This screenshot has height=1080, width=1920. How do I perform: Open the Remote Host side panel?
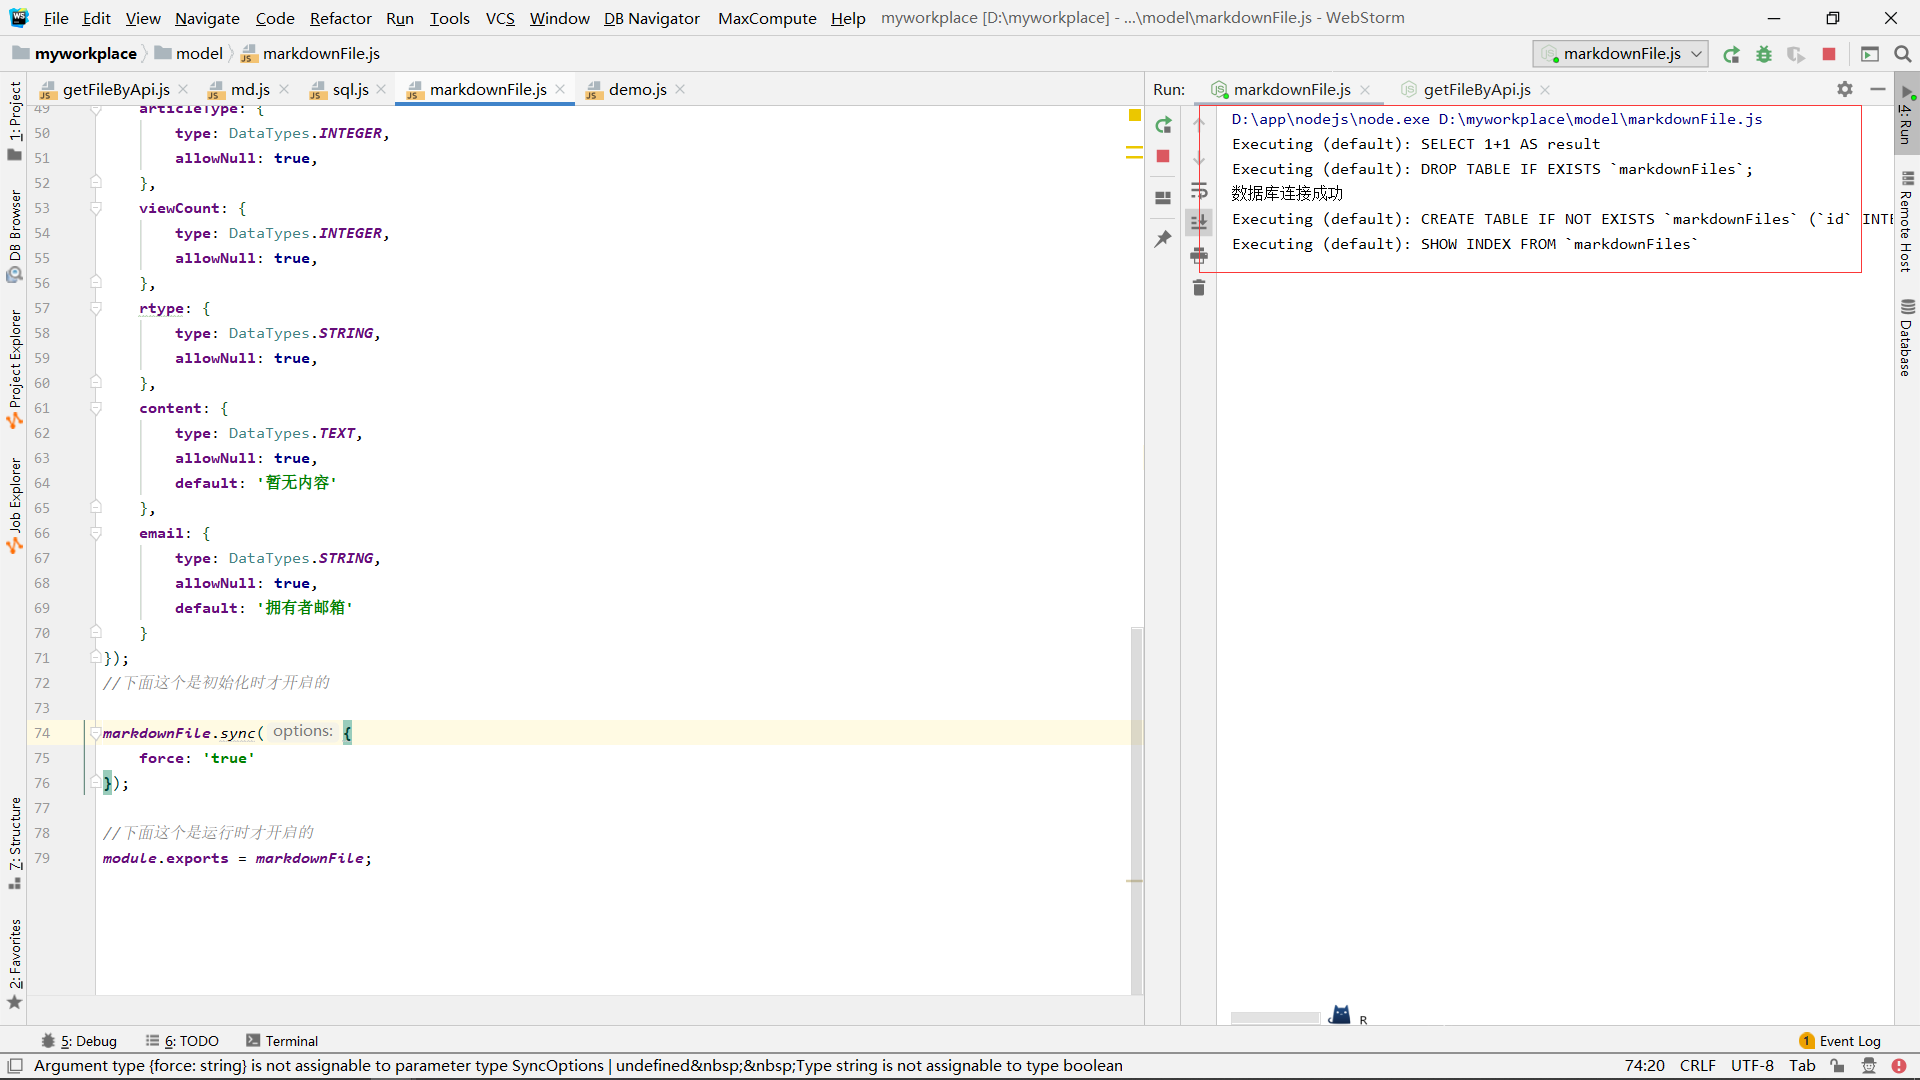click(x=1906, y=222)
